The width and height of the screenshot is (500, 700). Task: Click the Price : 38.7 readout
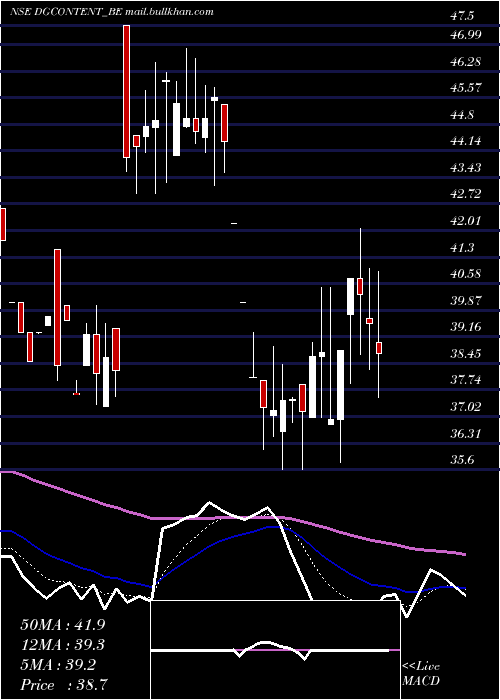(x=63, y=685)
